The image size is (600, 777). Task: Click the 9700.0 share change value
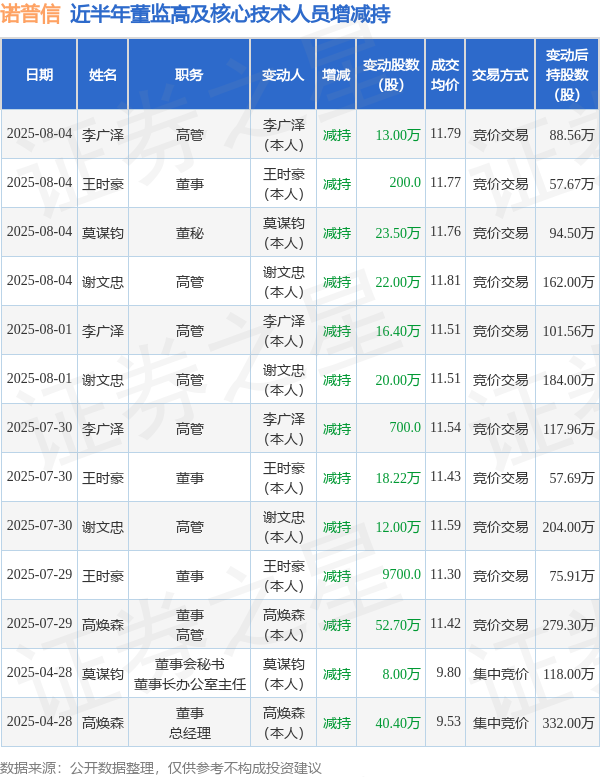click(401, 574)
